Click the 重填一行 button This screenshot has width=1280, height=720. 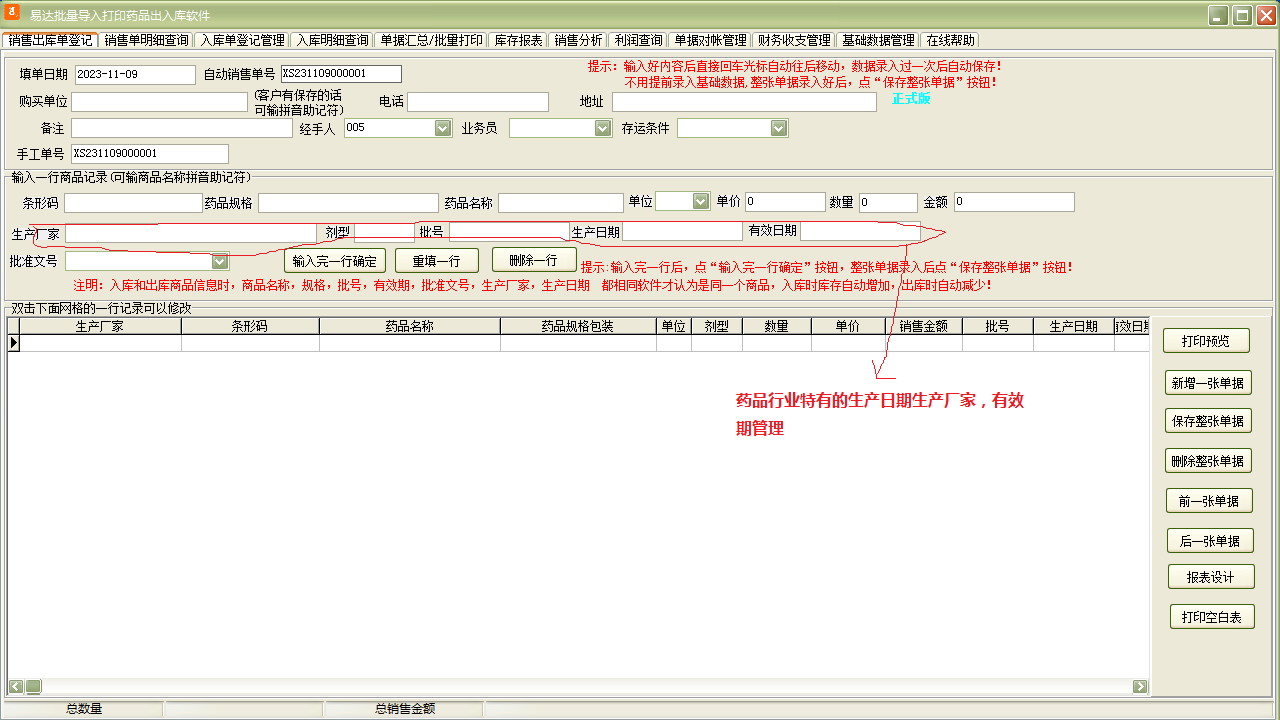[x=436, y=260]
